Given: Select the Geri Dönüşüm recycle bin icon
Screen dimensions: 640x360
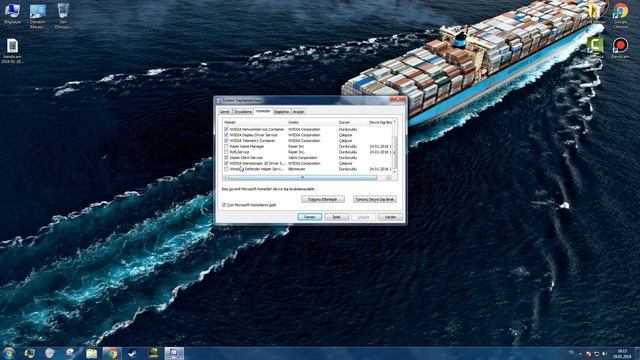Looking at the screenshot, I should 63,16.
